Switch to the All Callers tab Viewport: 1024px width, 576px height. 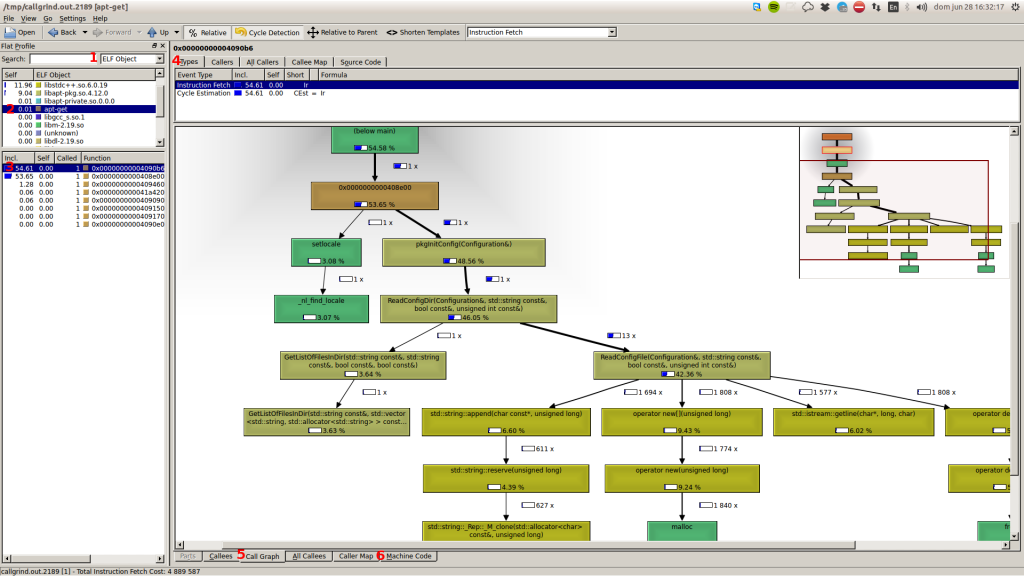click(262, 62)
